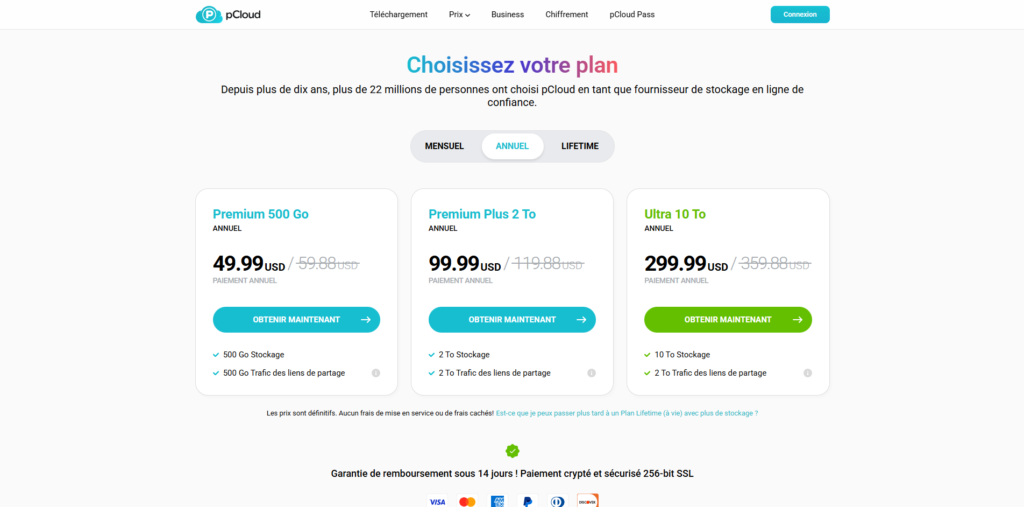Open info icon in Ultra 10 To card
Screen dimensions: 1024x507
(x=808, y=373)
